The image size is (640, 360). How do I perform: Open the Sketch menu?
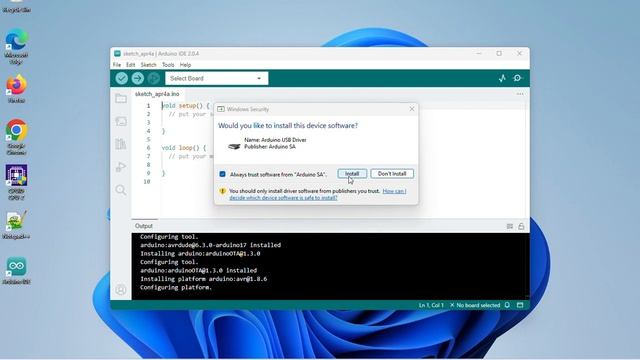[x=149, y=65]
